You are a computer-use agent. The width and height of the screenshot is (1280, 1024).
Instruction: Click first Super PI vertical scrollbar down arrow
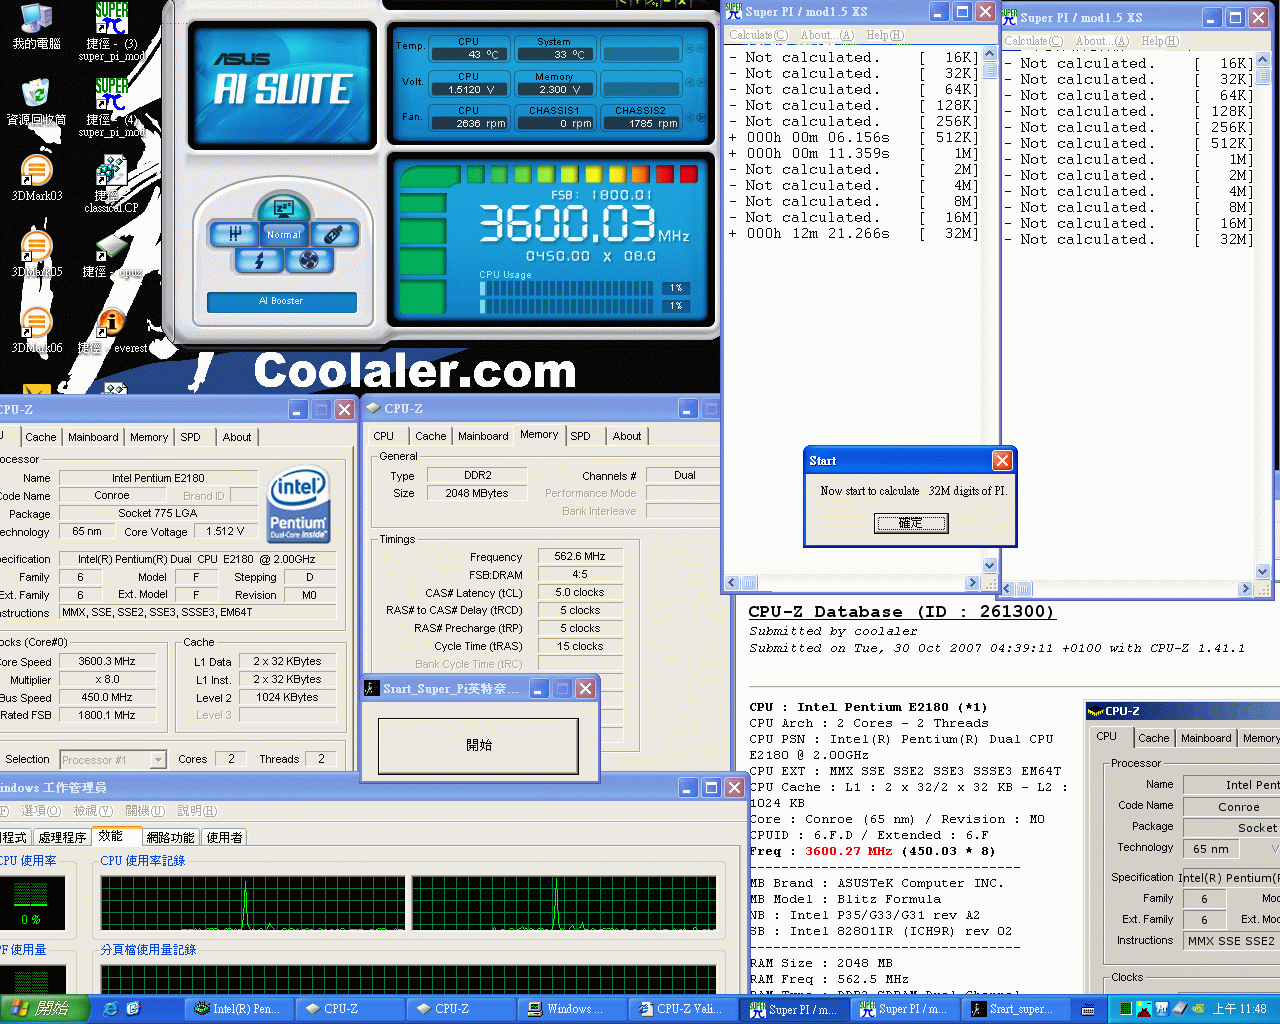point(989,566)
